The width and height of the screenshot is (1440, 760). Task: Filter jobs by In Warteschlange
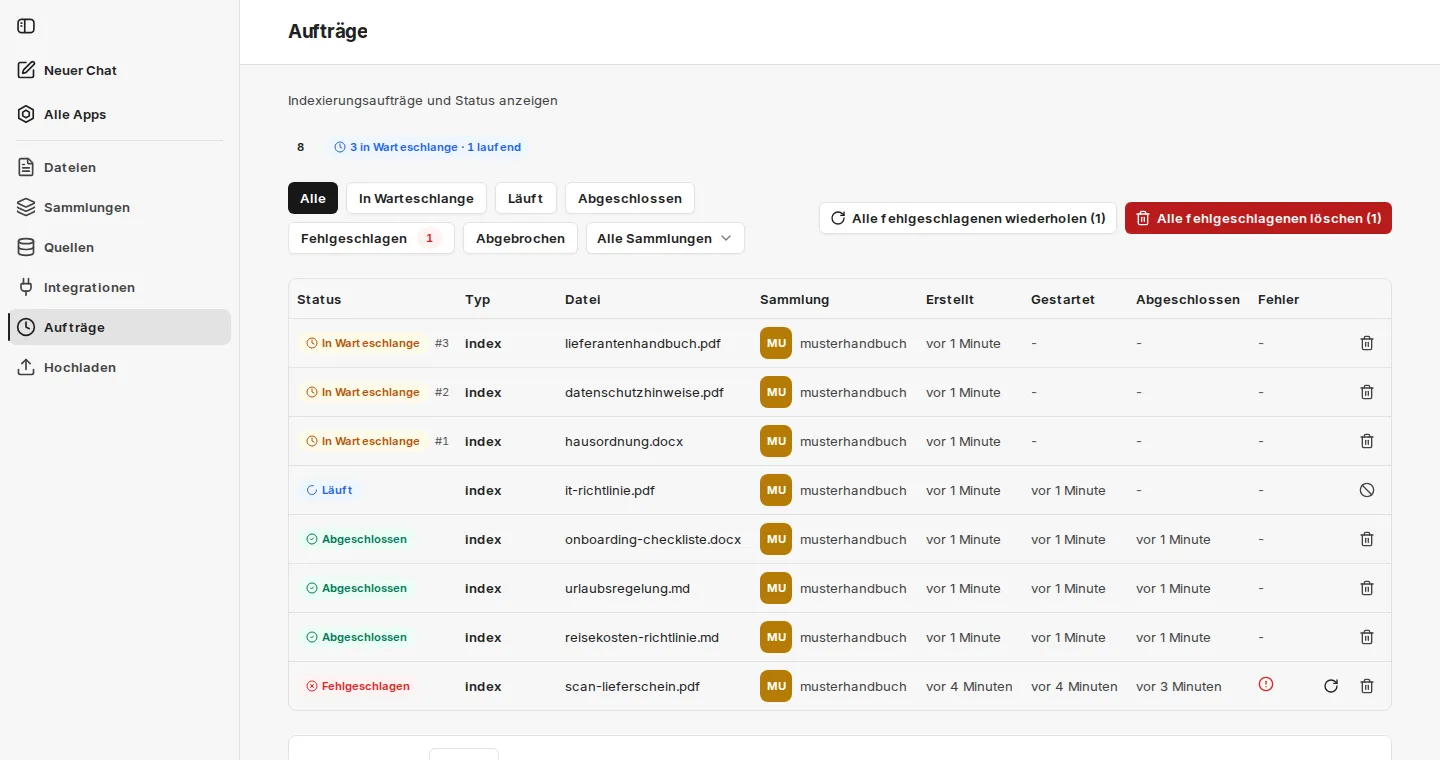416,198
